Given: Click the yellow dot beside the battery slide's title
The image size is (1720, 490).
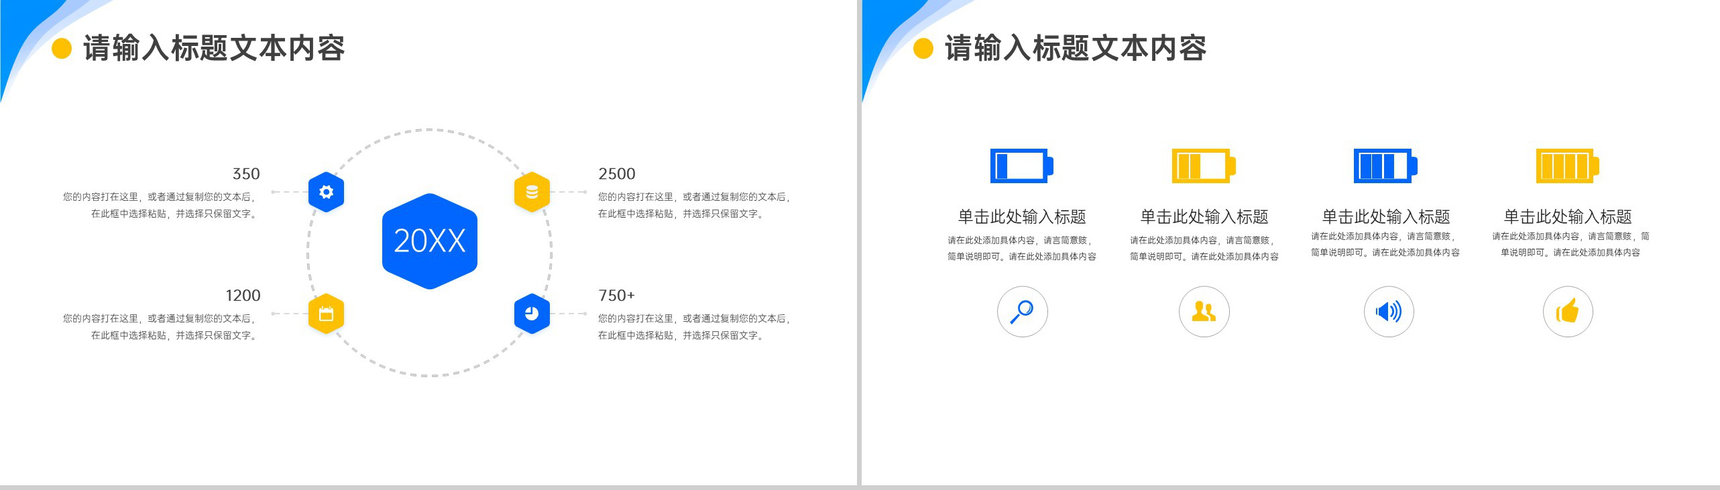Looking at the screenshot, I should coord(924,48).
